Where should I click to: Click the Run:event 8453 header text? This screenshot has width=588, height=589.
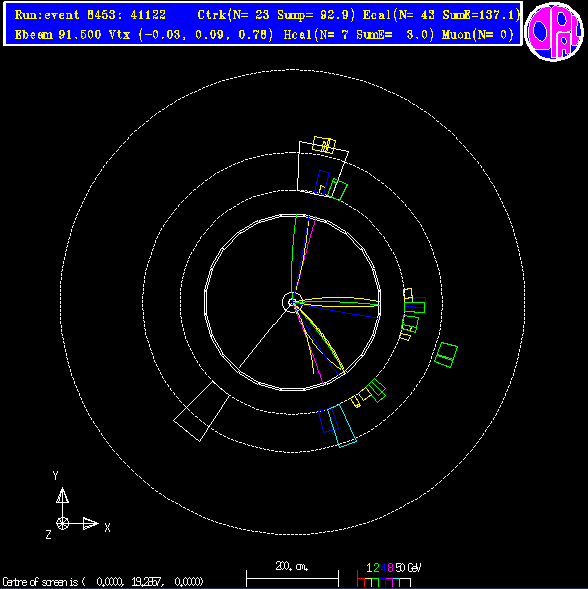(90, 15)
